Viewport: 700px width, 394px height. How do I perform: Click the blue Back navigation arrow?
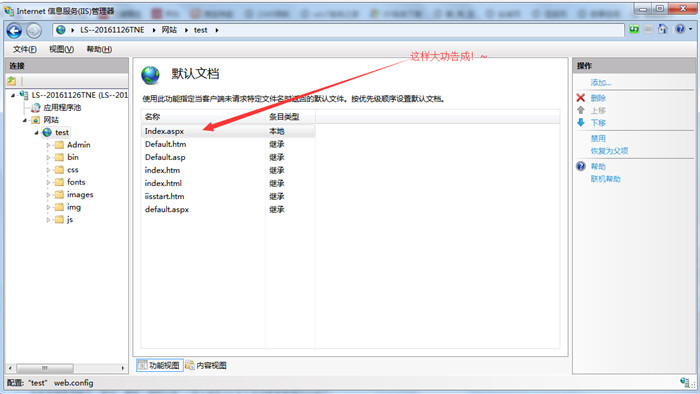(14, 30)
